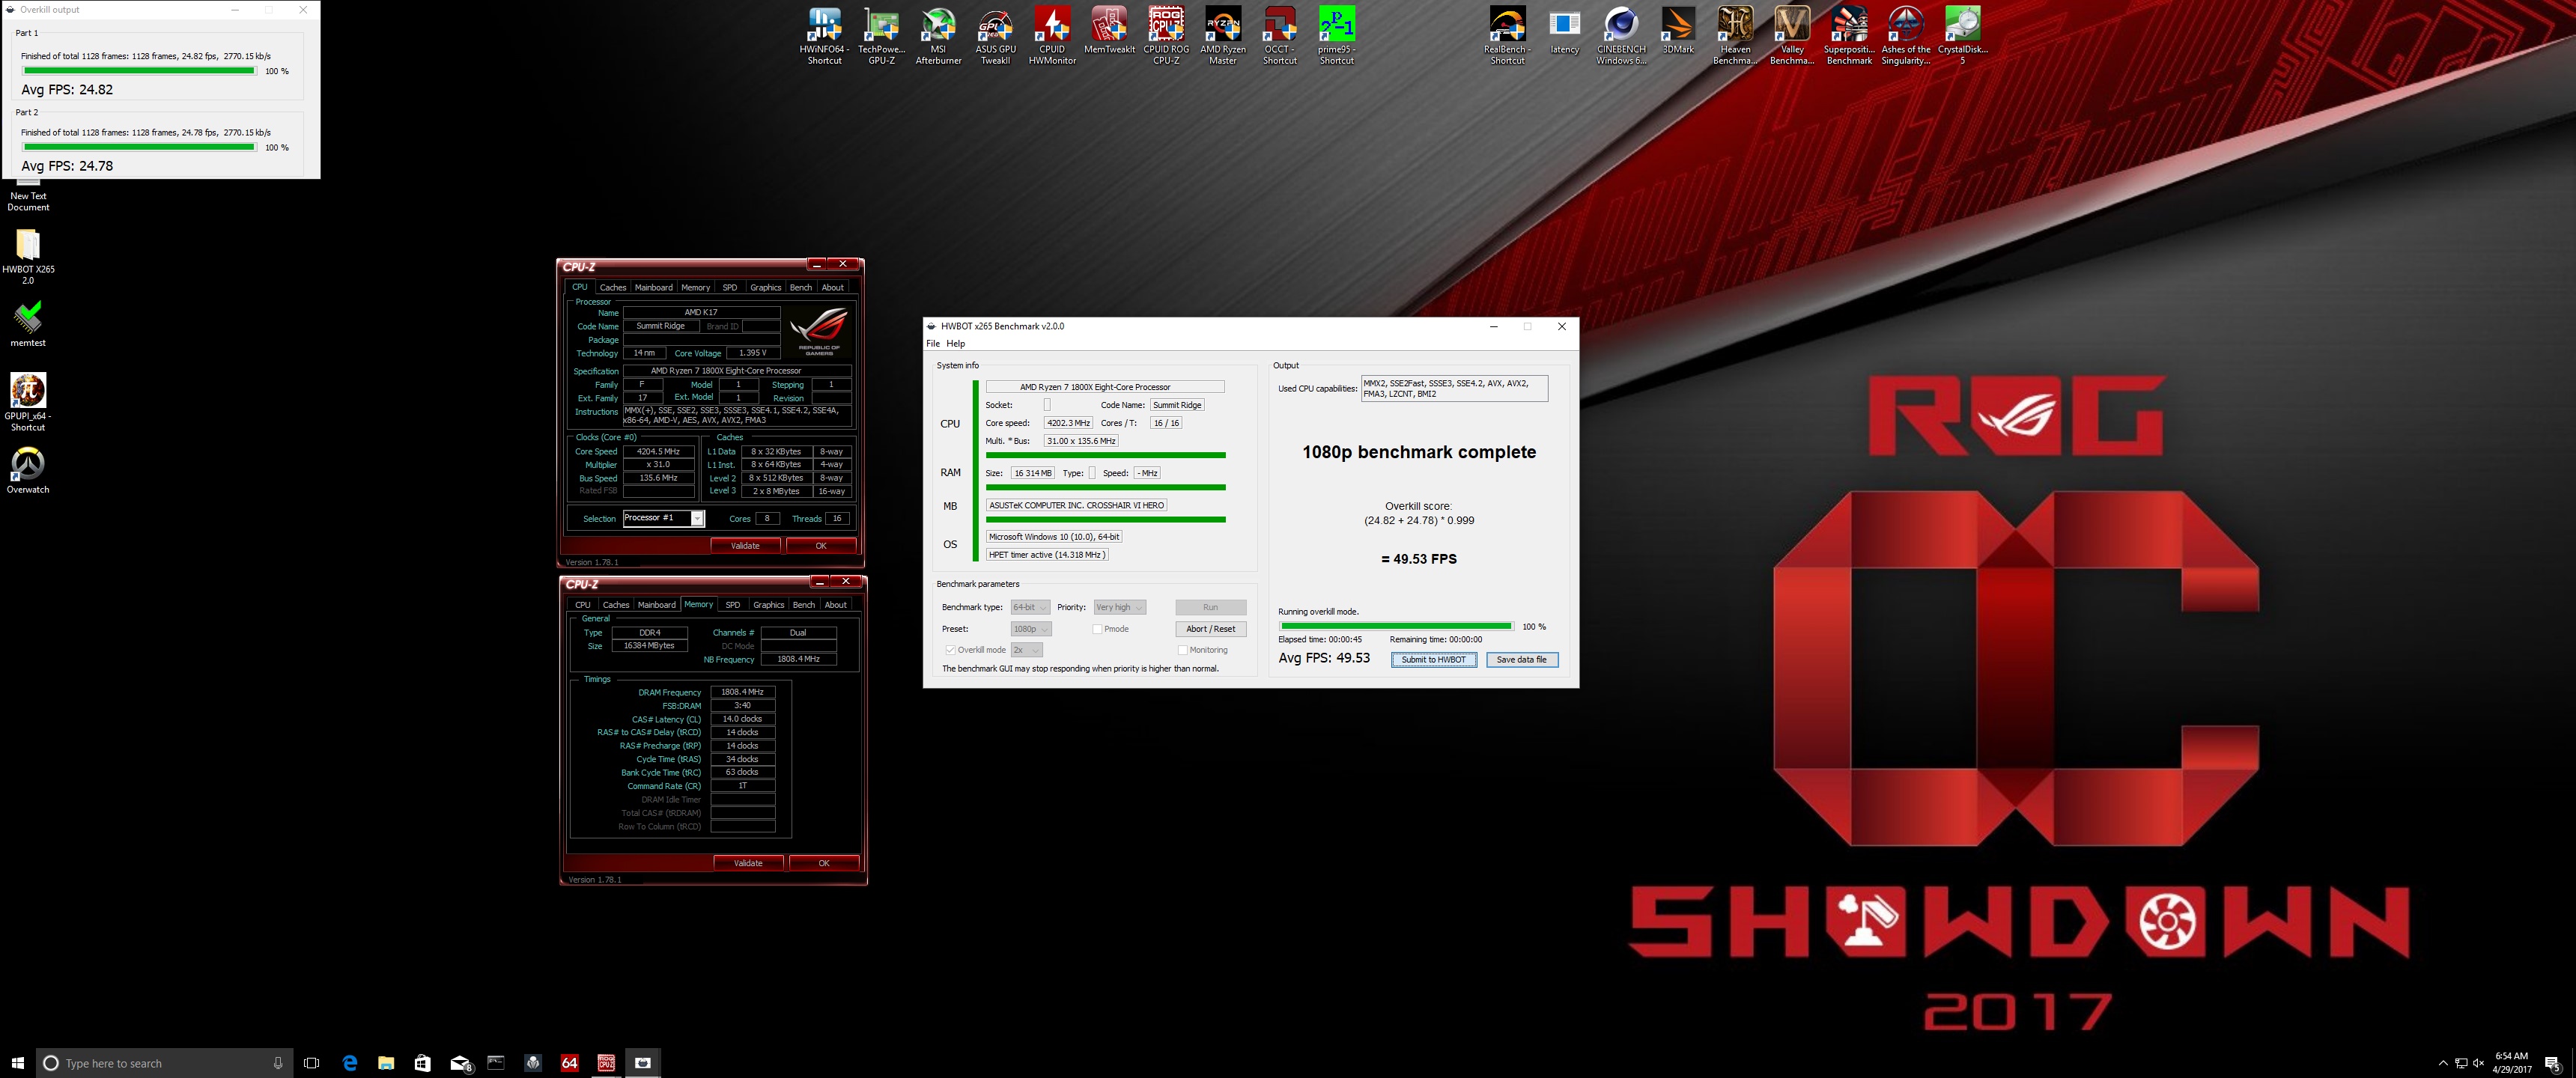Launch Valley Benchmark desktop icon
The width and height of the screenshot is (2576, 1078).
pyautogui.click(x=1792, y=36)
